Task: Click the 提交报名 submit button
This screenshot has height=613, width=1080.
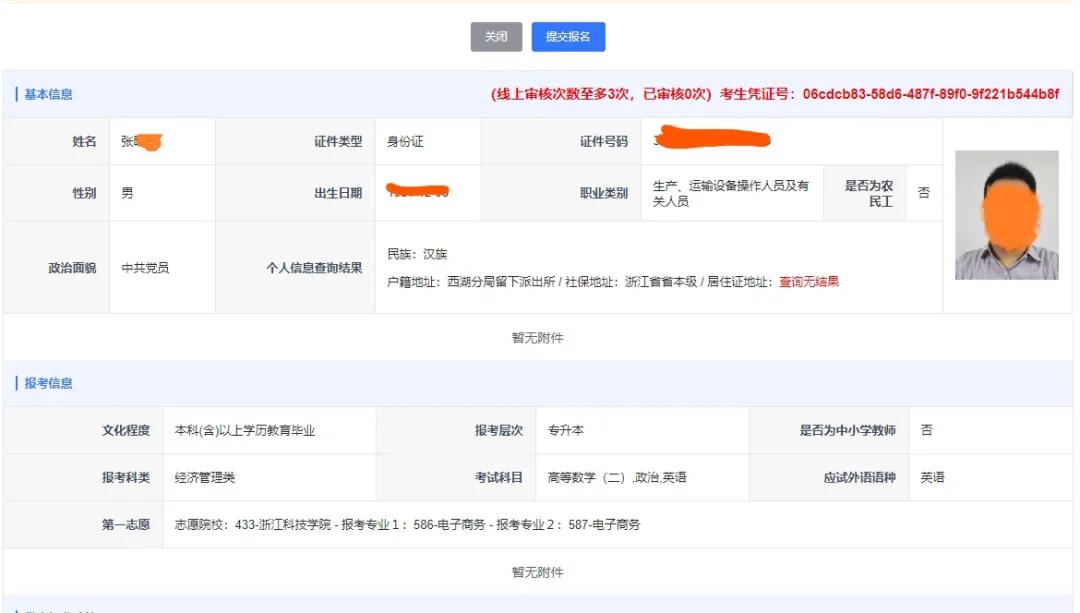Action: 568,37
